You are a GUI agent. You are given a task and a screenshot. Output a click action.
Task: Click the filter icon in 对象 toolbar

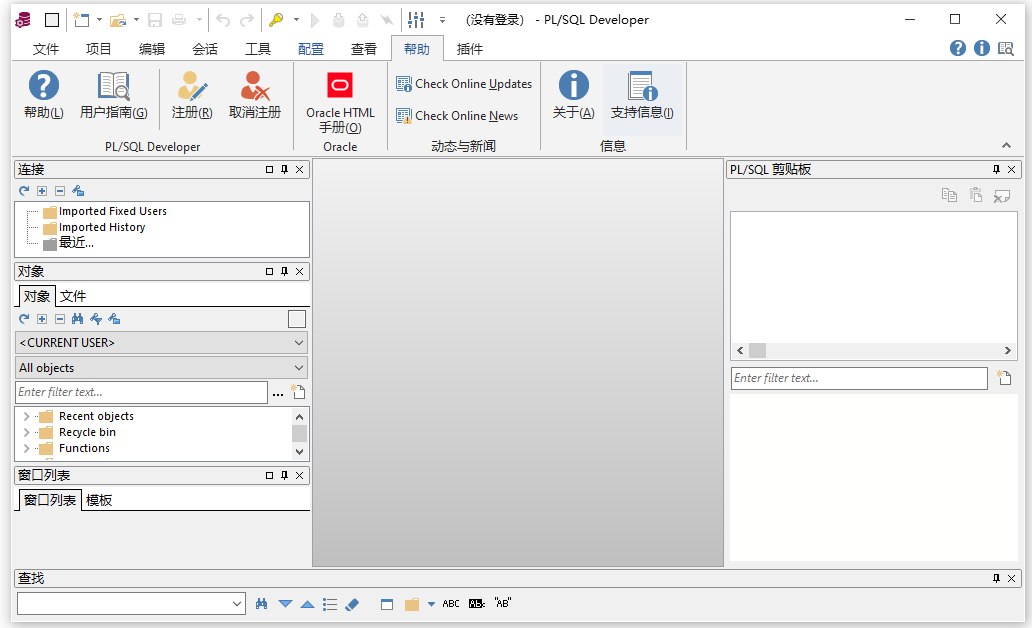[x=96, y=319]
